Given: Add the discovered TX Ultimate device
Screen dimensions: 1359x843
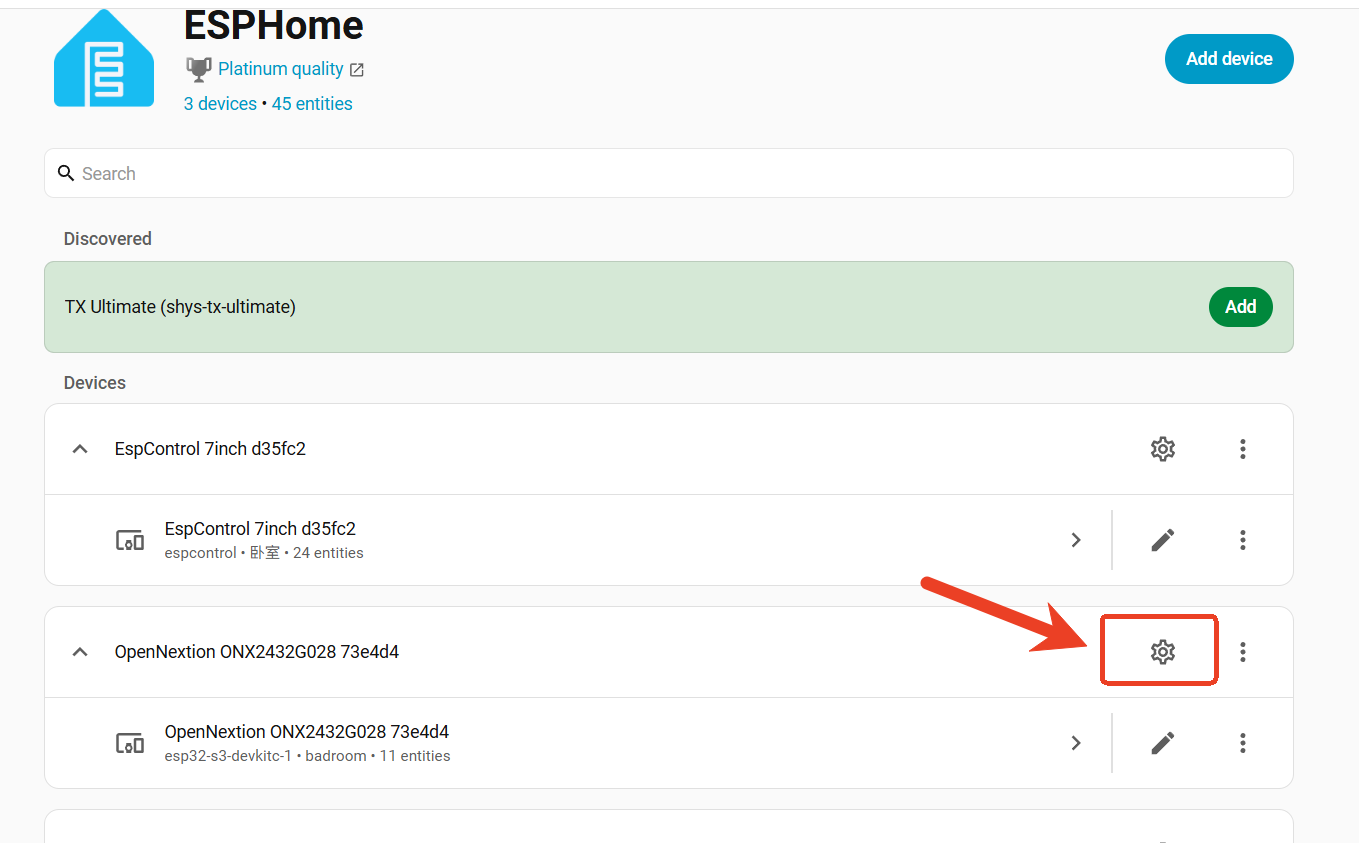Looking at the screenshot, I should pos(1240,307).
